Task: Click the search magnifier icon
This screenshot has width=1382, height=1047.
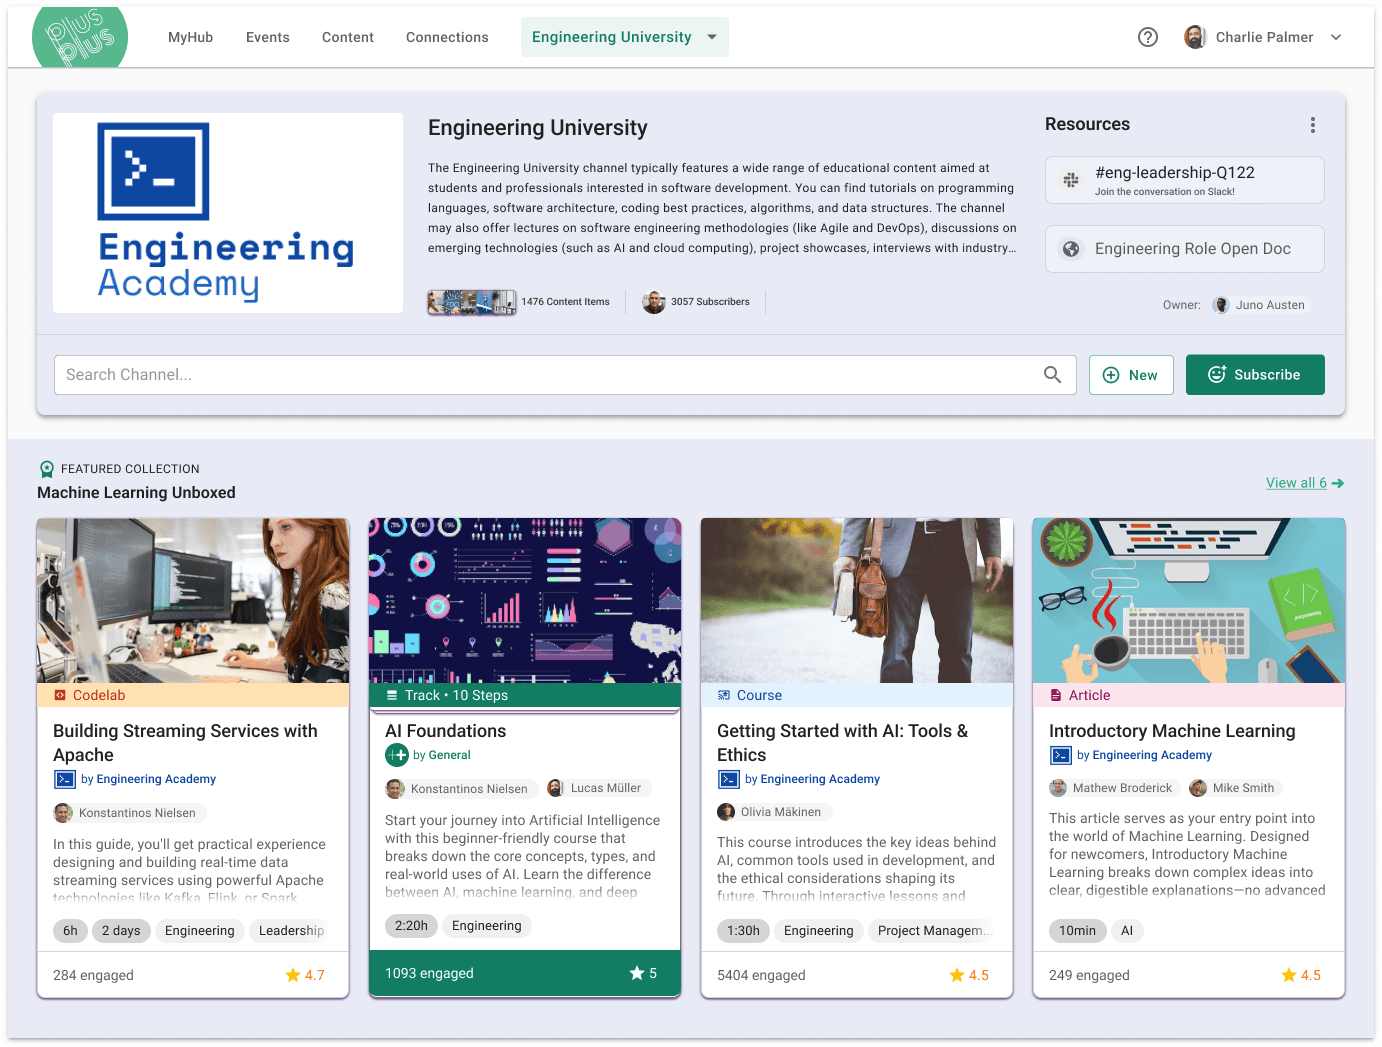Action: [1052, 375]
